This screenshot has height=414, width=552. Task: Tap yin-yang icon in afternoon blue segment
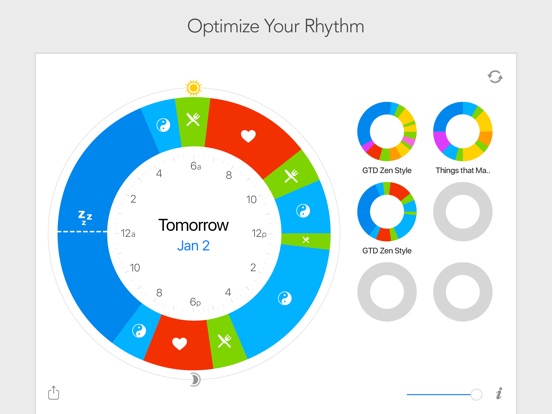pos(284,298)
